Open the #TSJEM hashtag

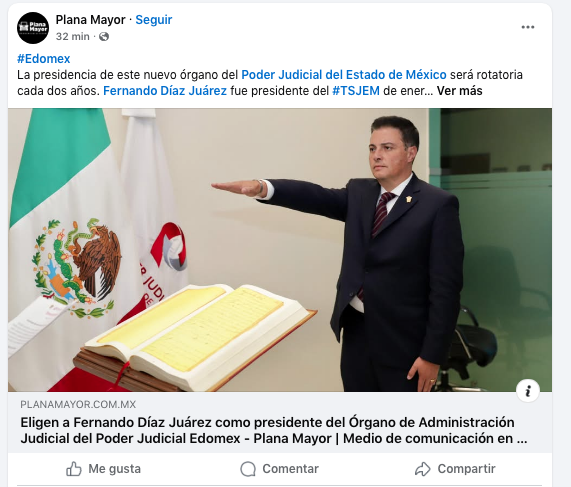(x=356, y=91)
